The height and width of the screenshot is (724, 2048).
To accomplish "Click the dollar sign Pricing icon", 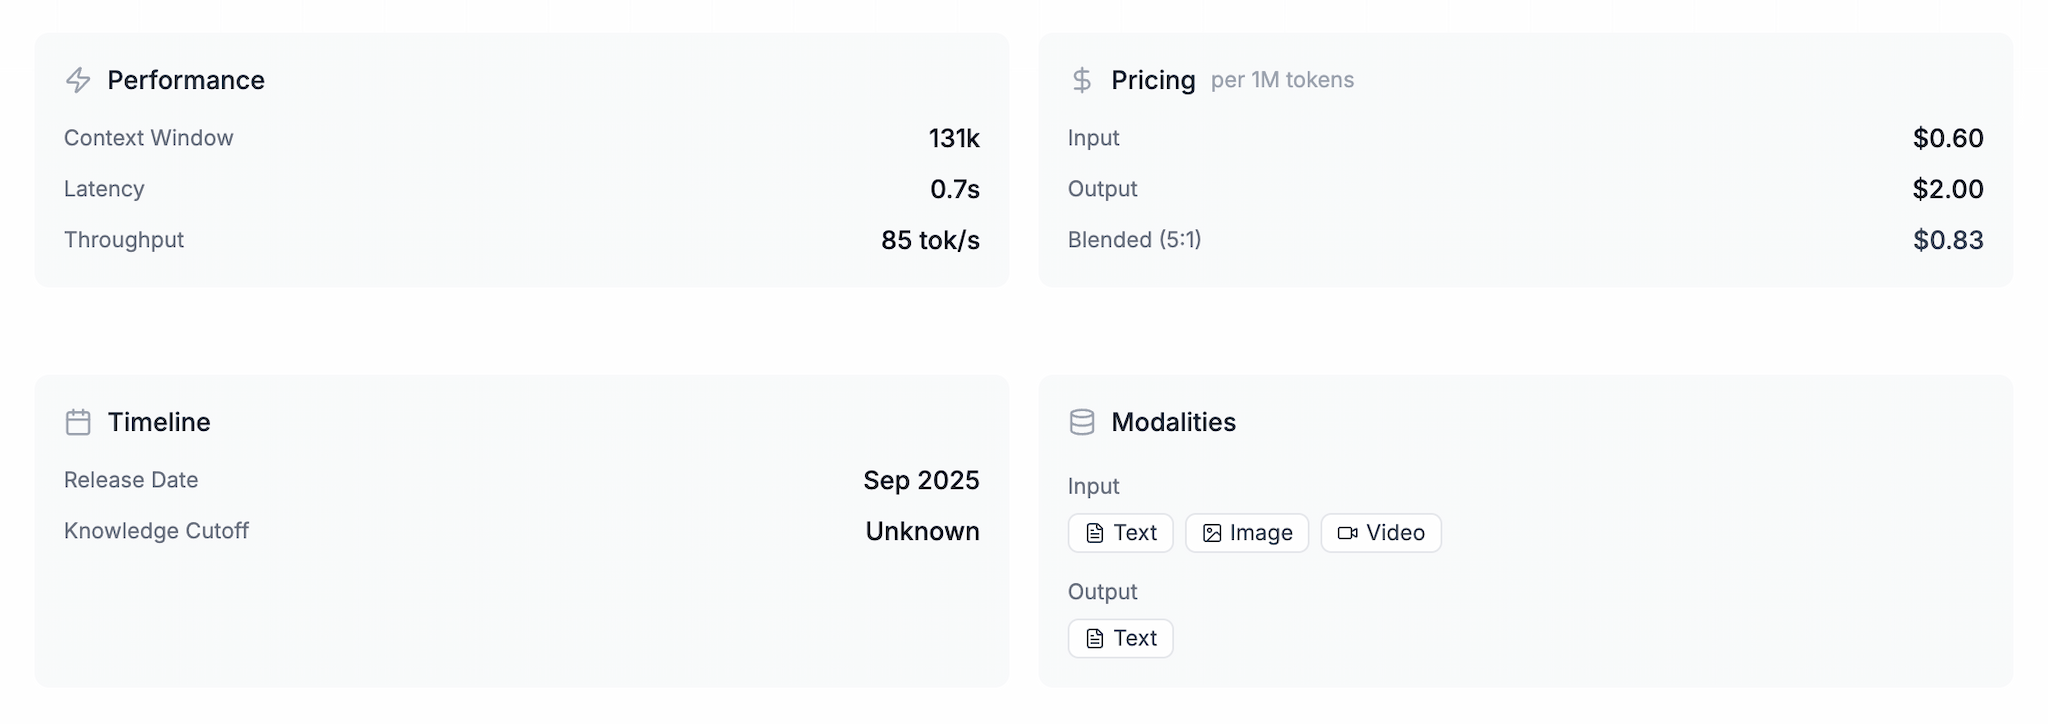I will [1081, 80].
